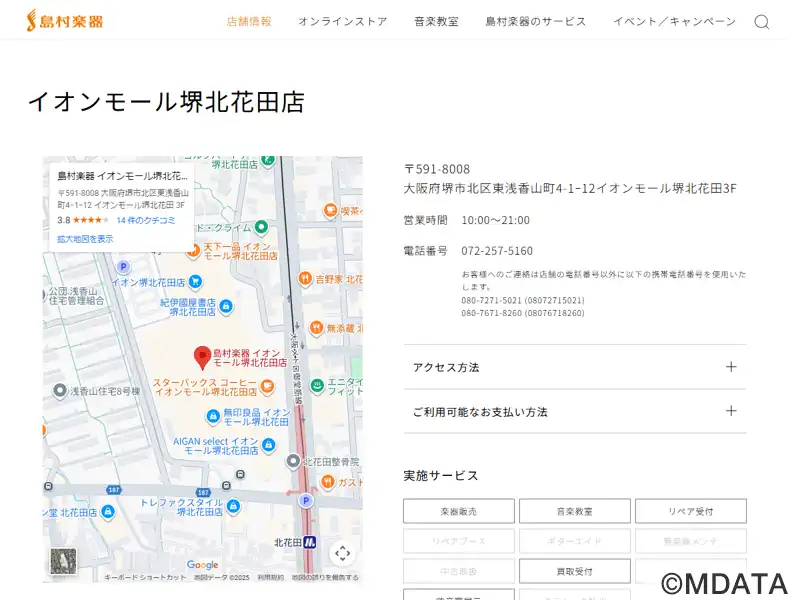800x600 pixels.
Task: Open the 店舗情報 menu item
Action: click(249, 22)
